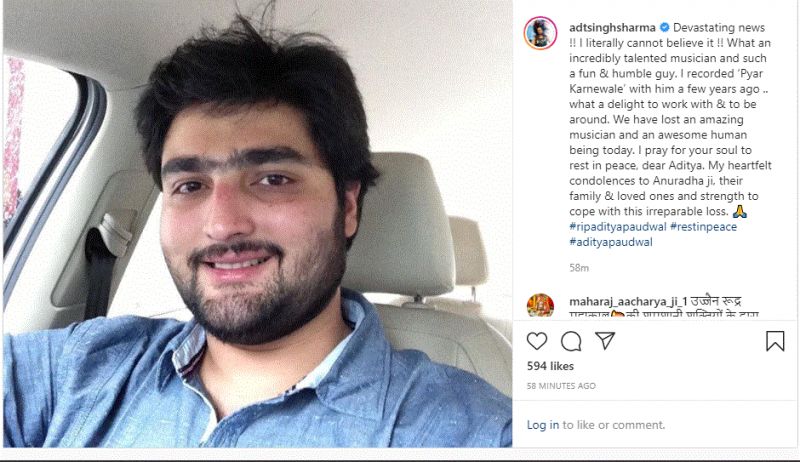Image resolution: width=800 pixels, height=462 pixels.
Task: Click the maharaj_aacharya_ji_1 commenter username
Action: [x=629, y=302]
